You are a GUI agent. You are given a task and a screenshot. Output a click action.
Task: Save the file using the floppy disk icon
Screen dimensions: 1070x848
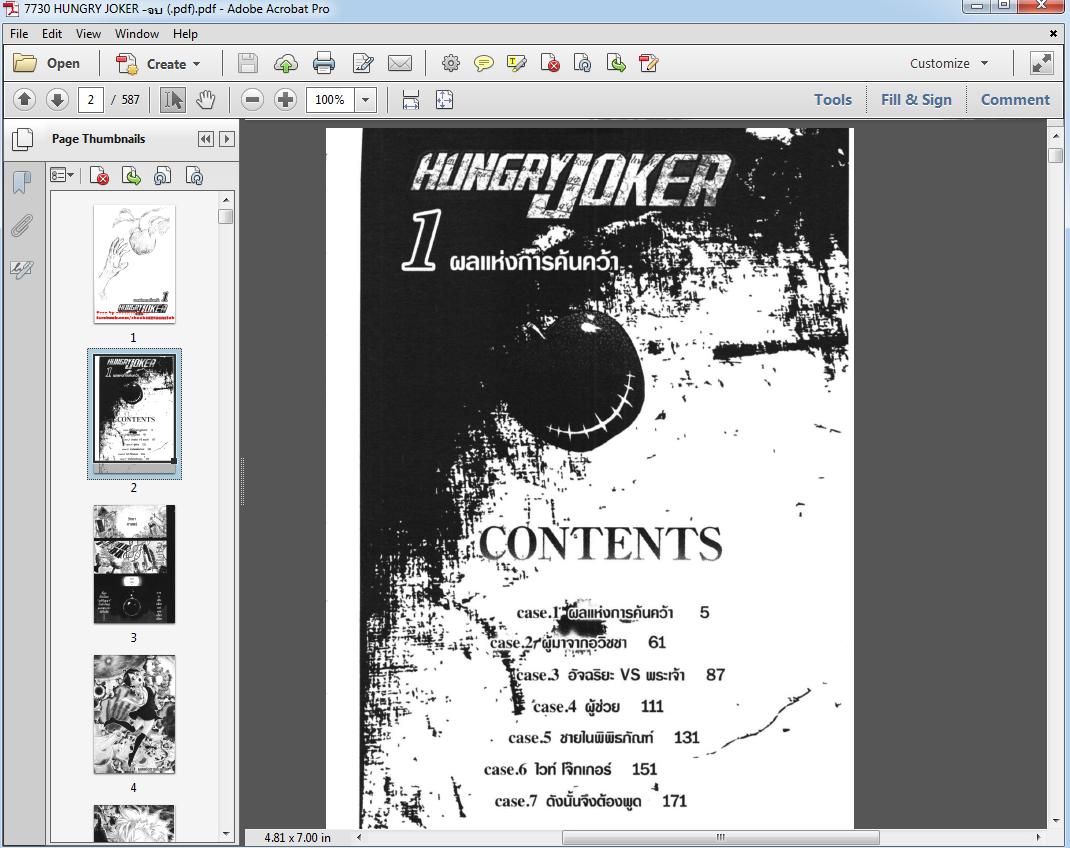[248, 63]
